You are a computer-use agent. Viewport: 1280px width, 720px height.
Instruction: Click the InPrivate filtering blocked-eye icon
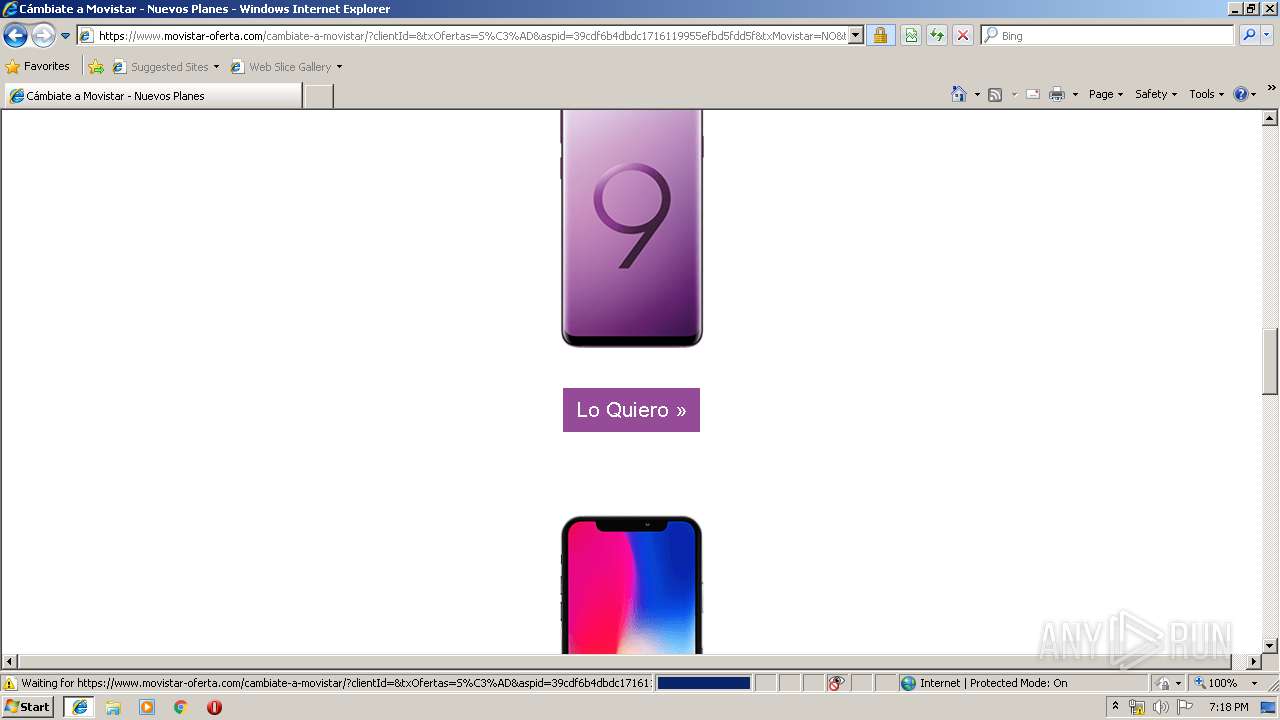click(837, 683)
